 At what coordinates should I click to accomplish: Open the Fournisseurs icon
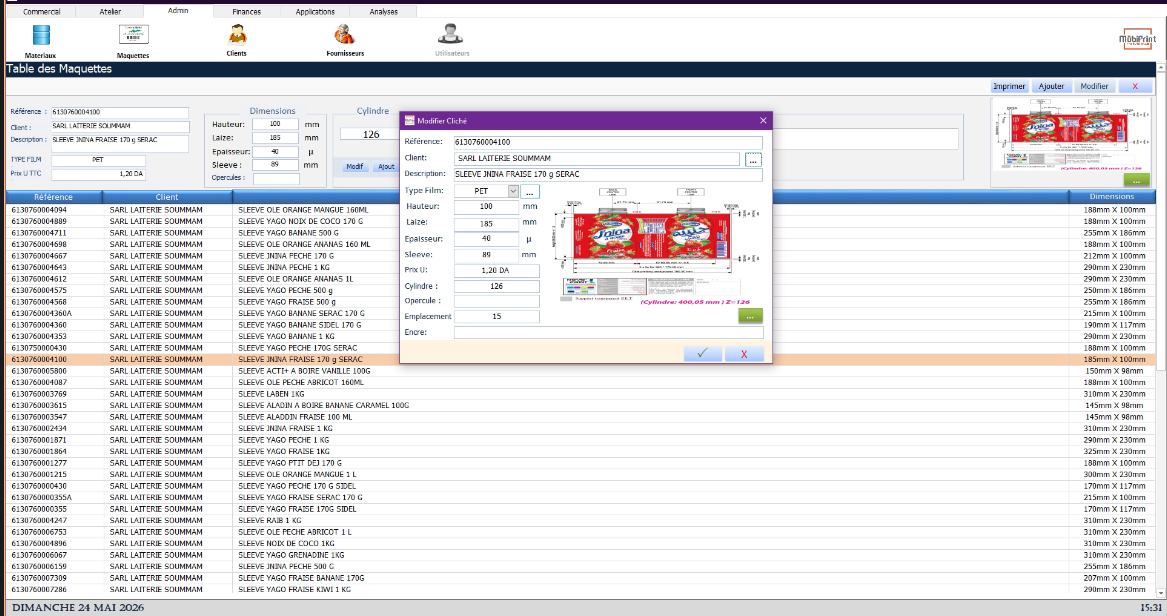point(345,34)
